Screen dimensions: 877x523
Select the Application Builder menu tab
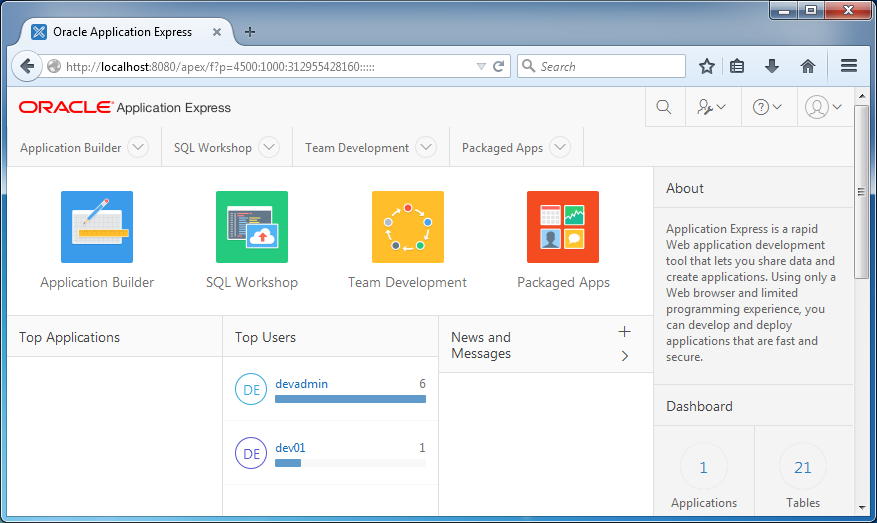point(70,148)
